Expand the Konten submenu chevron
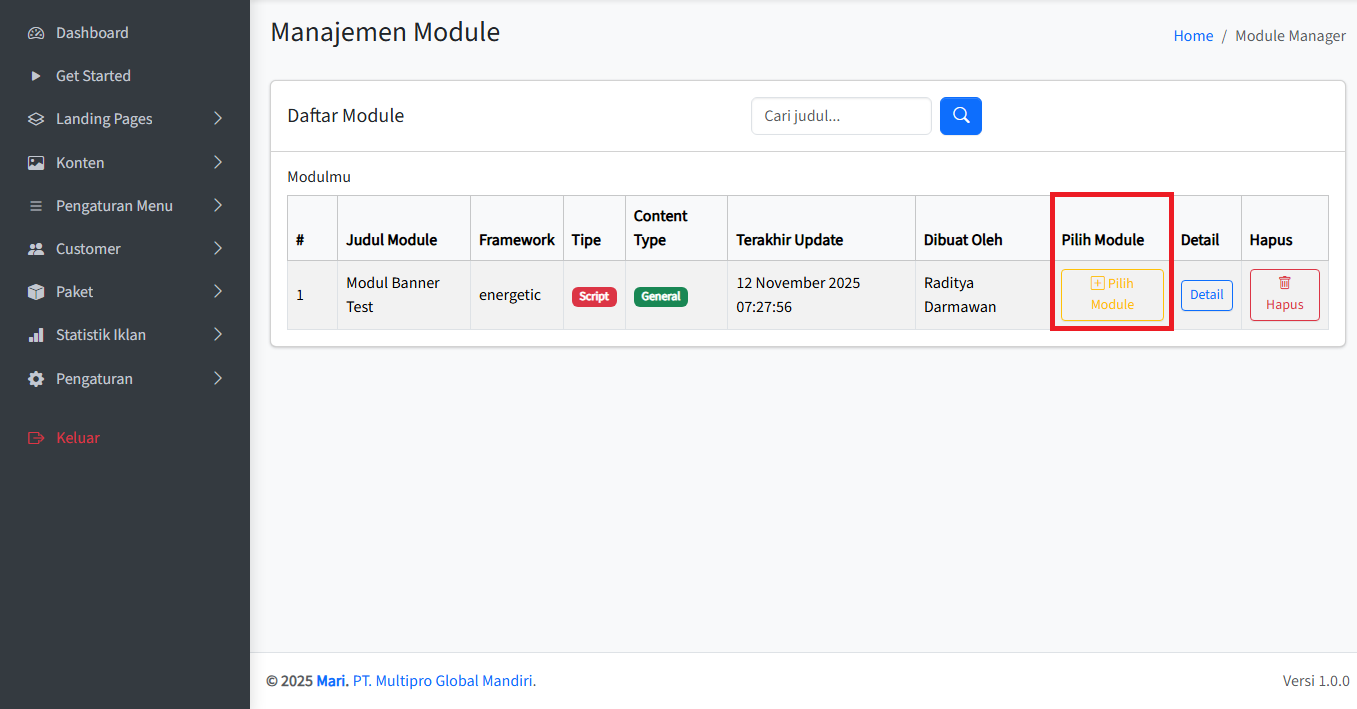Viewport: 1357px width, 709px height. [x=218, y=162]
